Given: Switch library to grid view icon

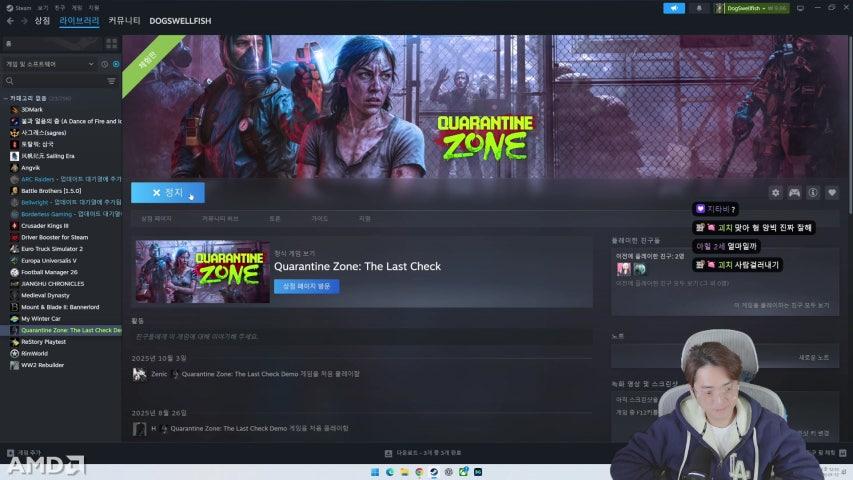Looking at the screenshot, I should point(112,44).
